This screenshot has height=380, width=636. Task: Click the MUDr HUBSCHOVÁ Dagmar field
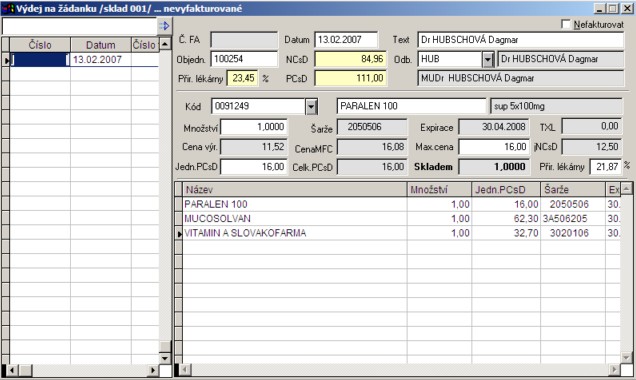(521, 78)
